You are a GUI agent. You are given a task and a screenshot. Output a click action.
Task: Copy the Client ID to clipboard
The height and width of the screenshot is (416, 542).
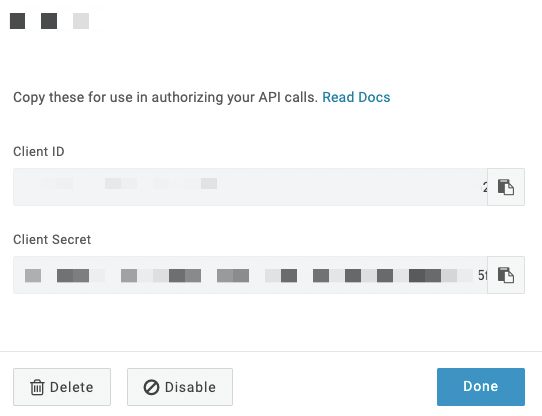(x=506, y=187)
